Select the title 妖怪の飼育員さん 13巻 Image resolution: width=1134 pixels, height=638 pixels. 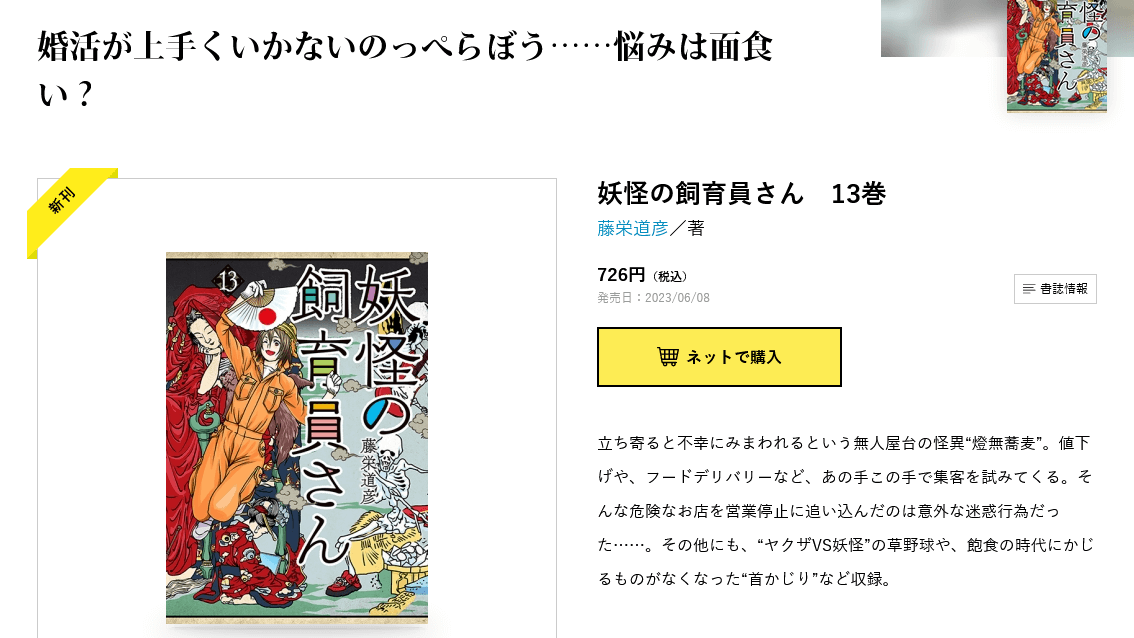[x=741, y=194]
